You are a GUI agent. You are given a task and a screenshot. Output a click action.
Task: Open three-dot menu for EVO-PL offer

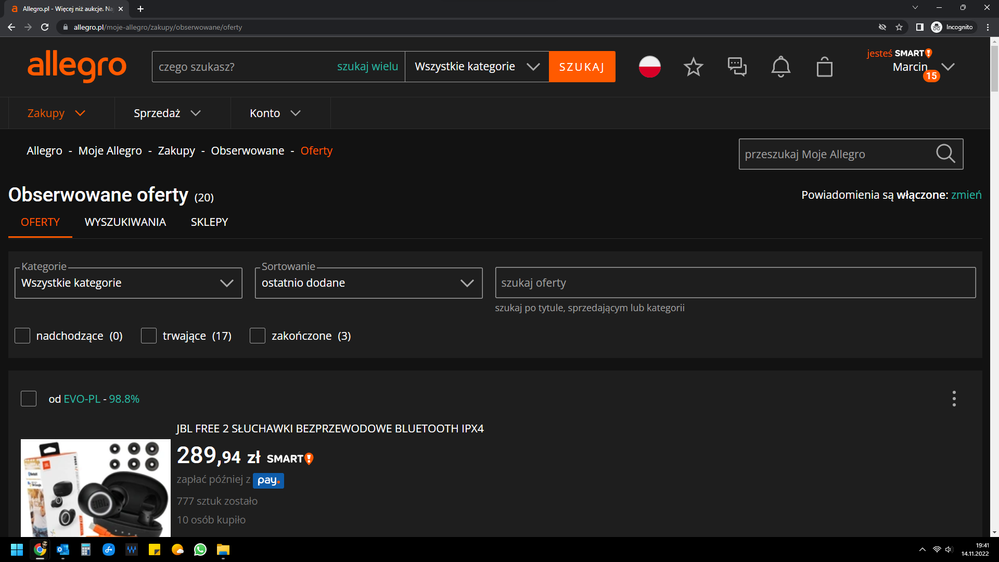coord(954,399)
